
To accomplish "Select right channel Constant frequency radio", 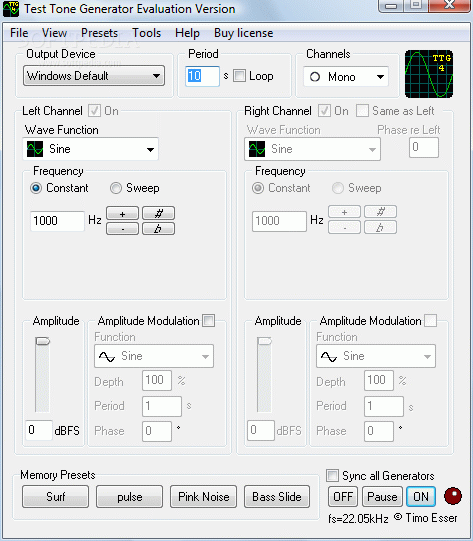I will coord(258,188).
